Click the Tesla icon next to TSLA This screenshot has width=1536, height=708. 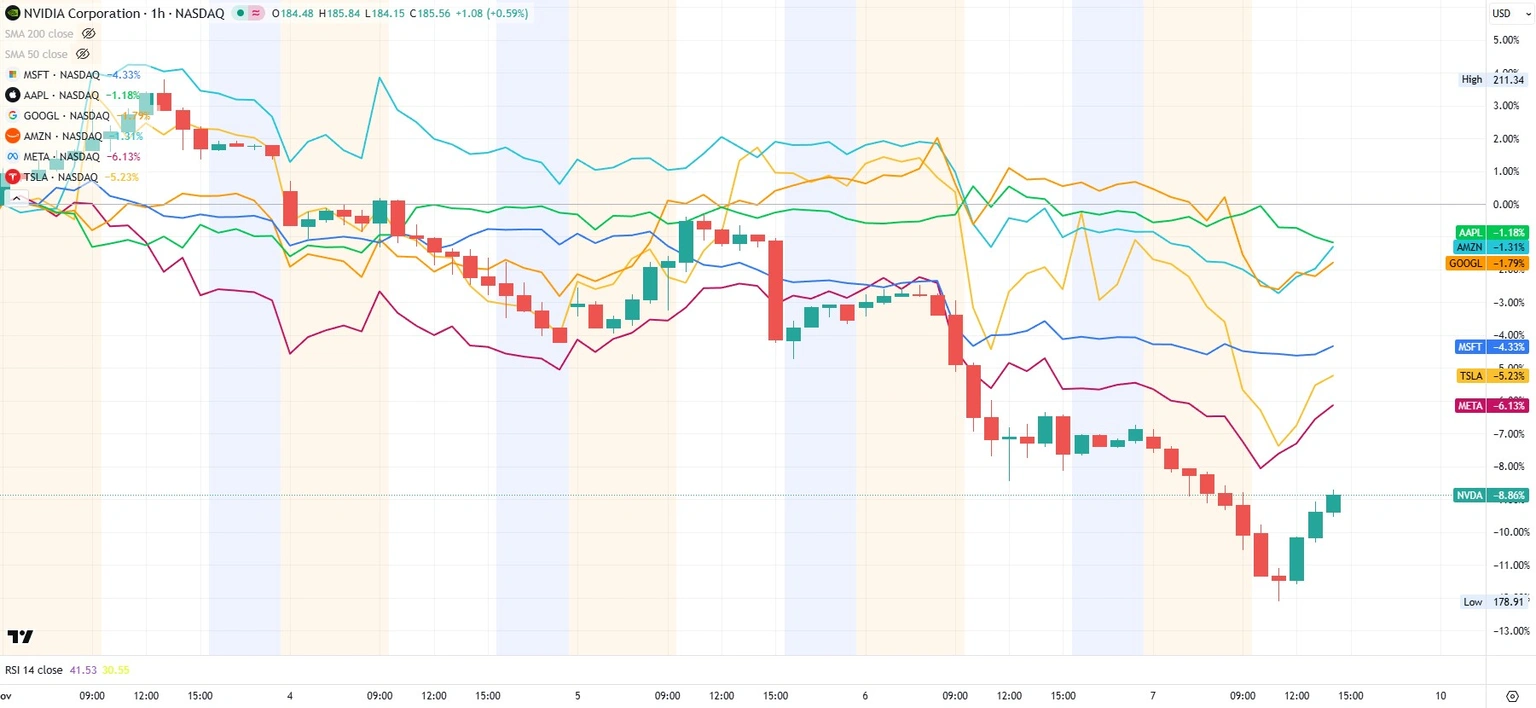click(12, 176)
